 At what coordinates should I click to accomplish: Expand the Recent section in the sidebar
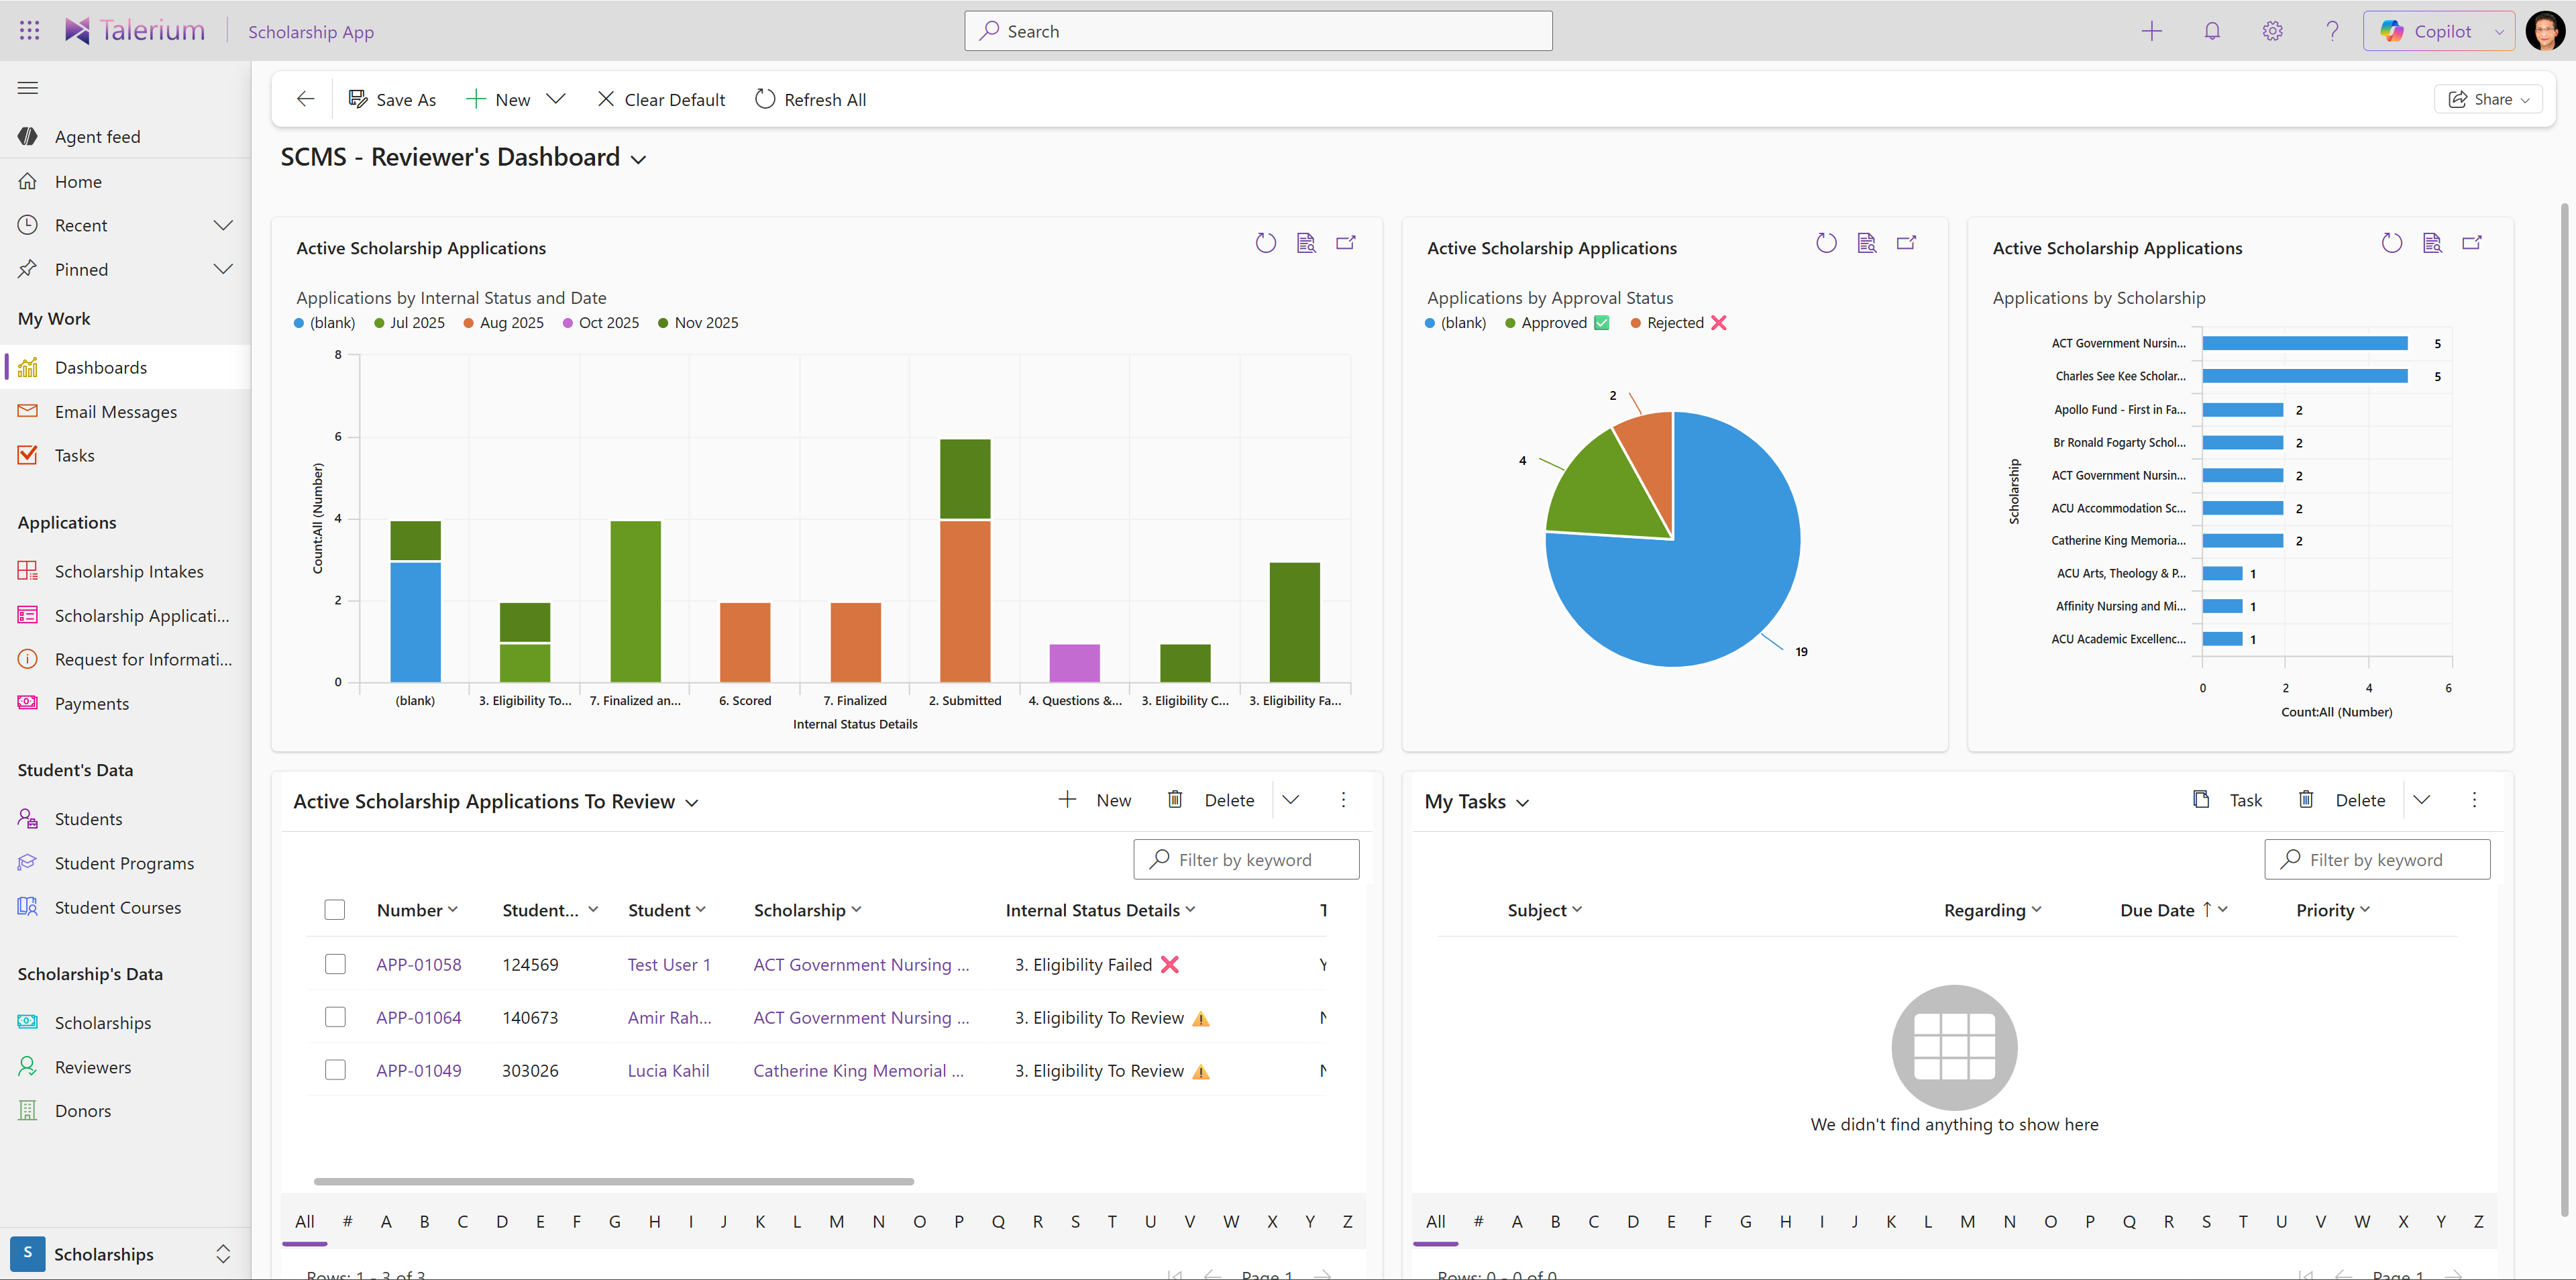click(x=224, y=225)
